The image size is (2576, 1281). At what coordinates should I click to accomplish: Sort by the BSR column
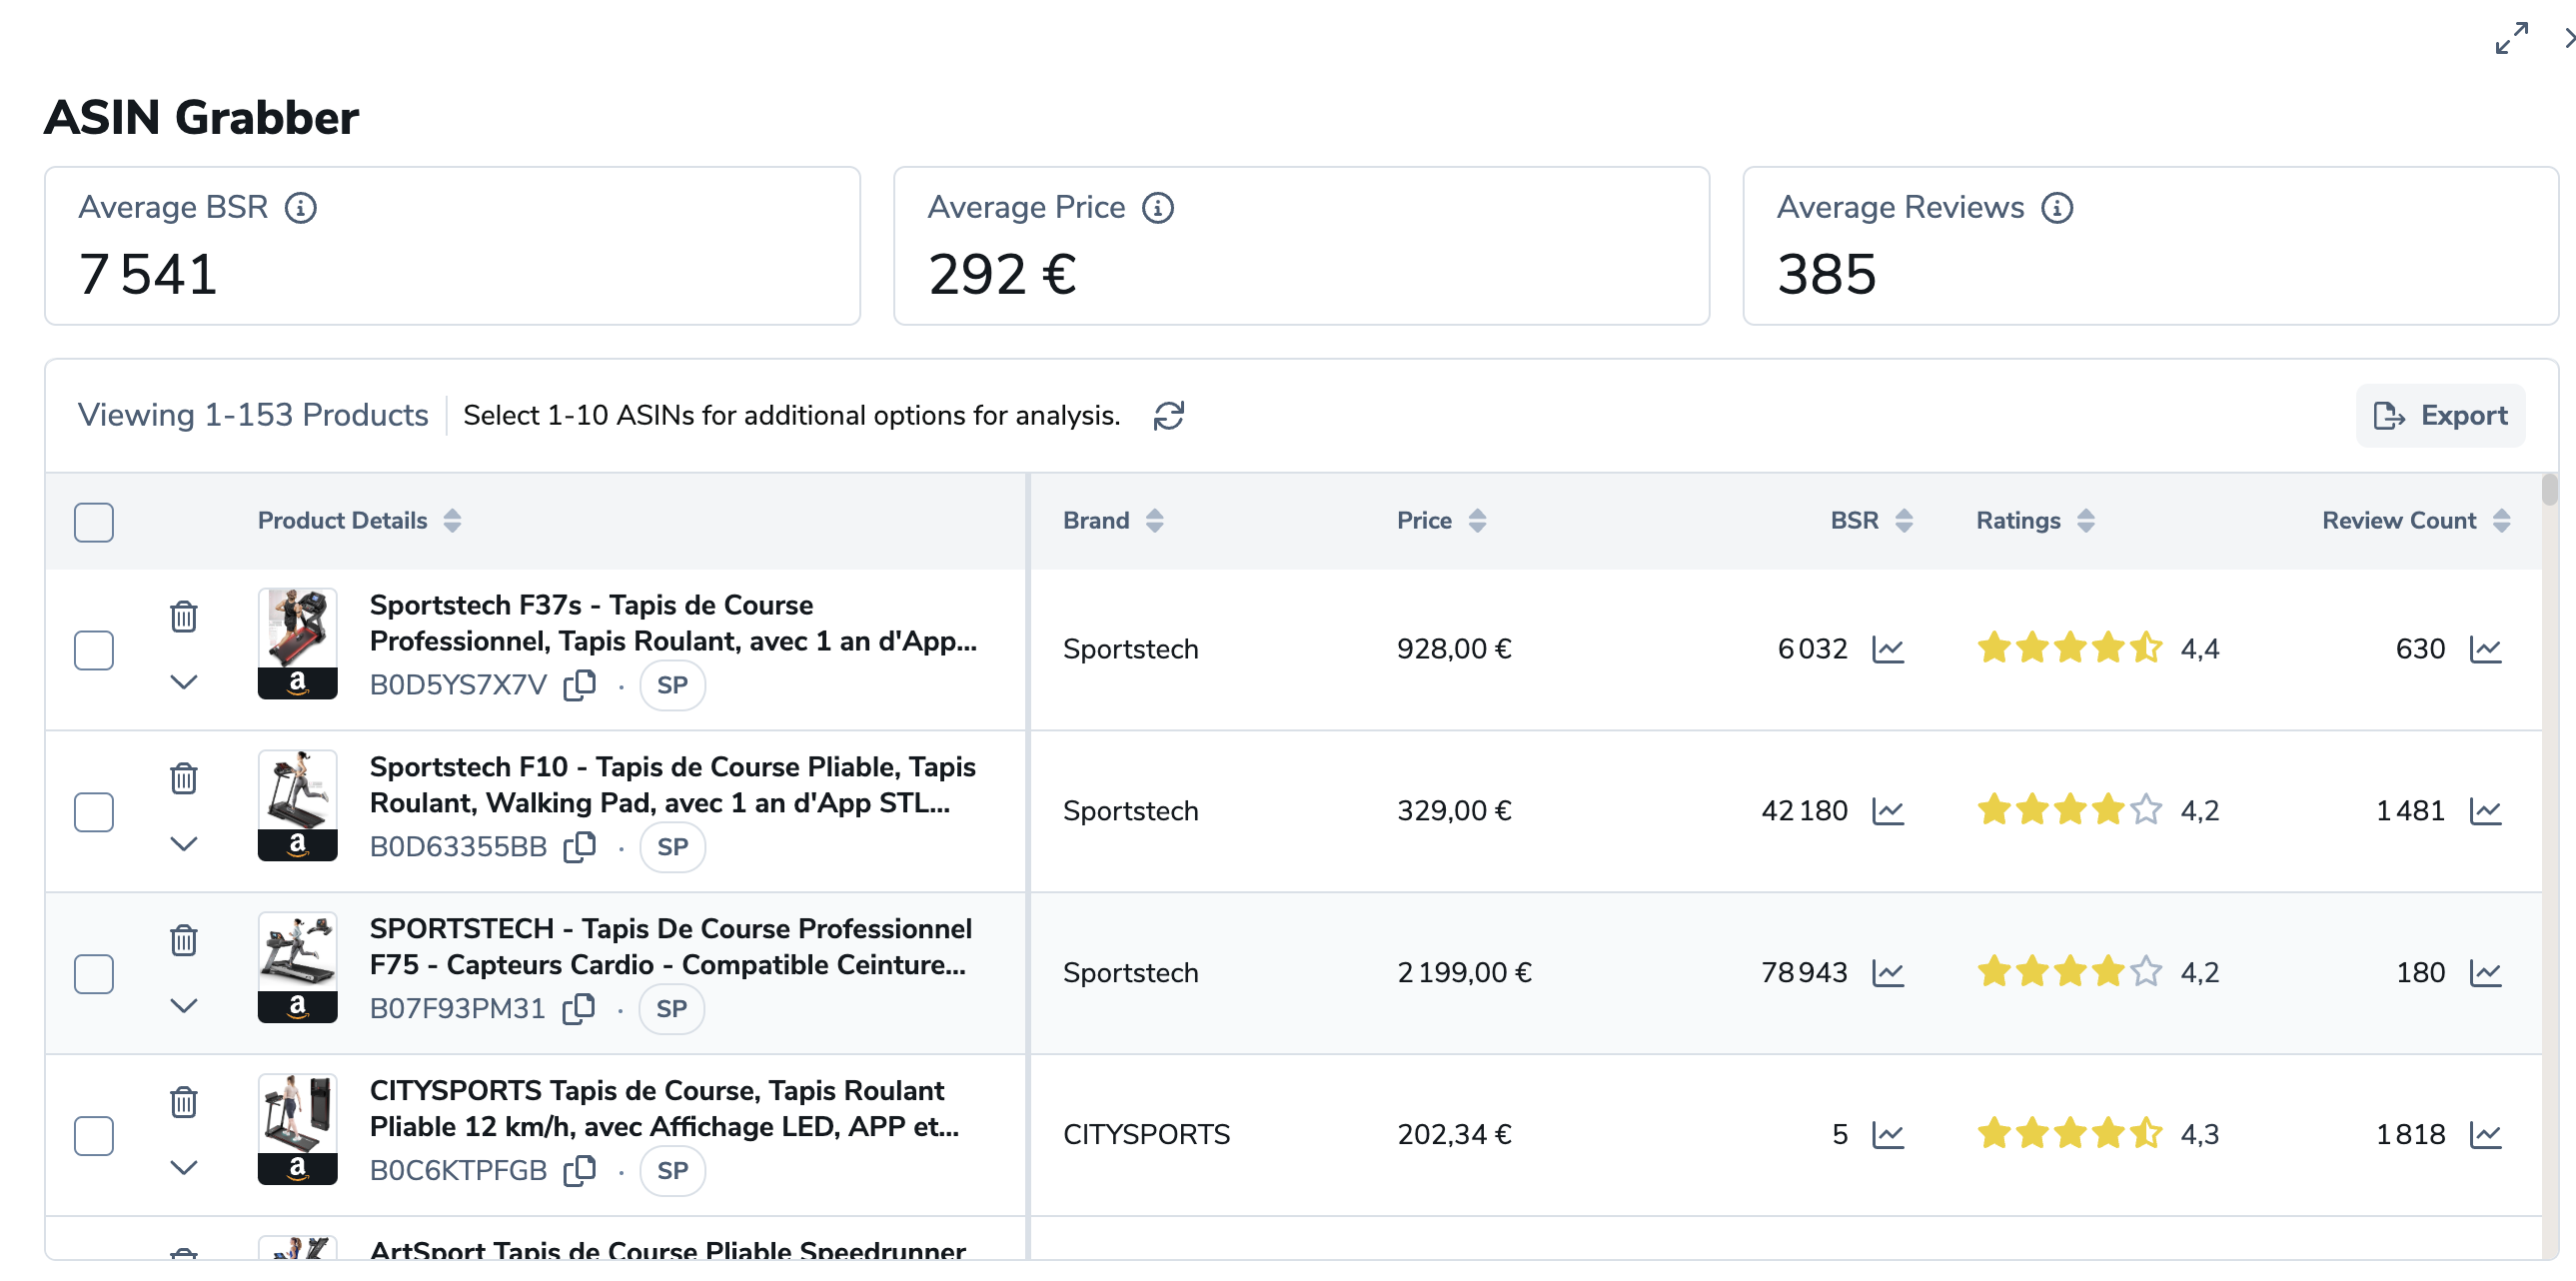pos(1904,521)
